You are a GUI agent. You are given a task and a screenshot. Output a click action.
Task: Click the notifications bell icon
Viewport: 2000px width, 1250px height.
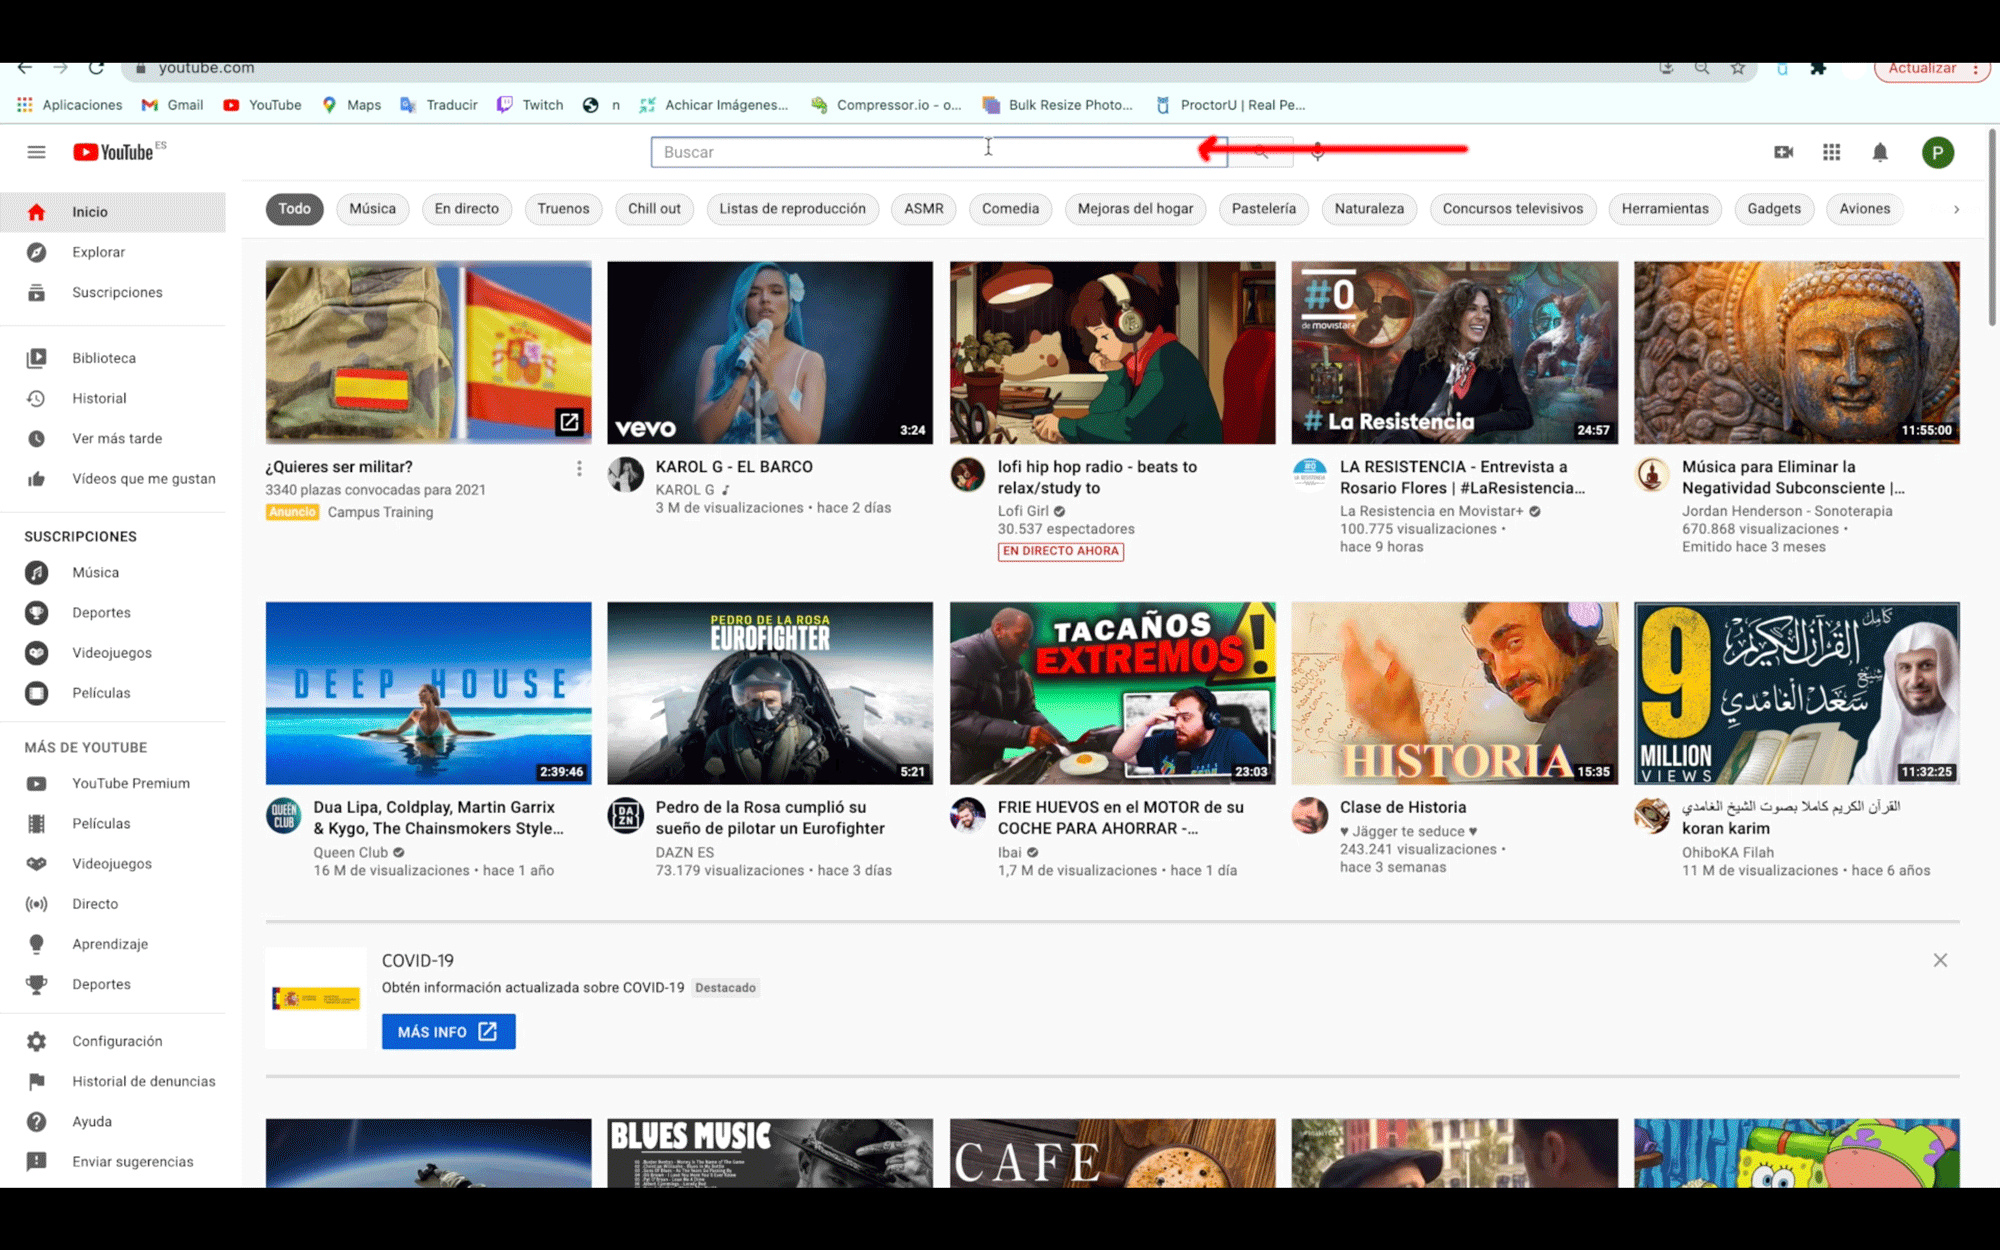[x=1880, y=151]
